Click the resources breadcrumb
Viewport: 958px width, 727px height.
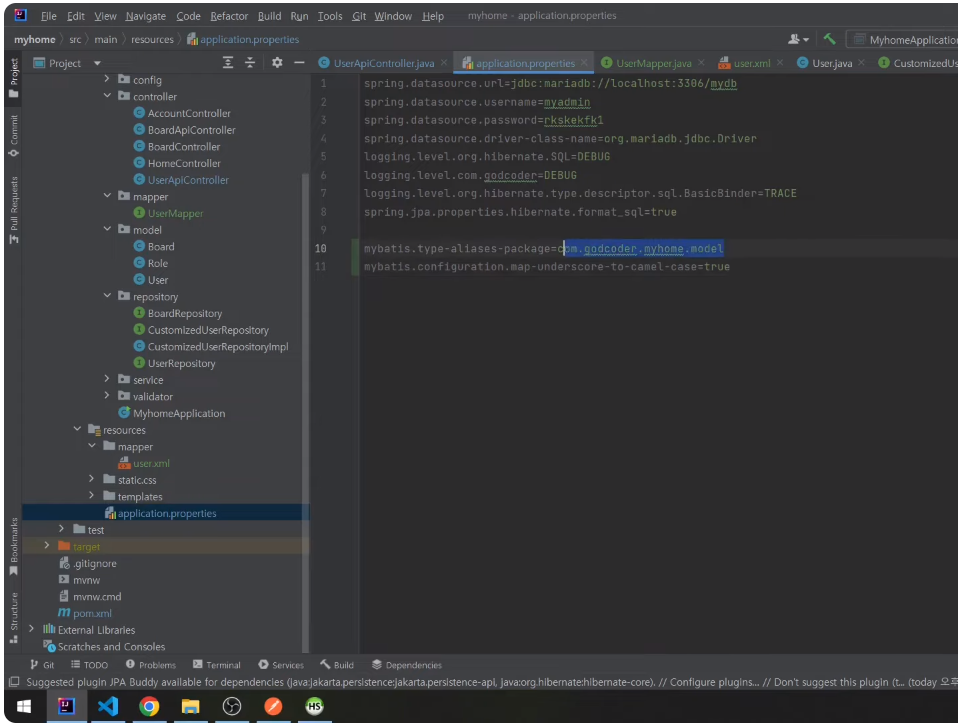pyautogui.click(x=152, y=40)
